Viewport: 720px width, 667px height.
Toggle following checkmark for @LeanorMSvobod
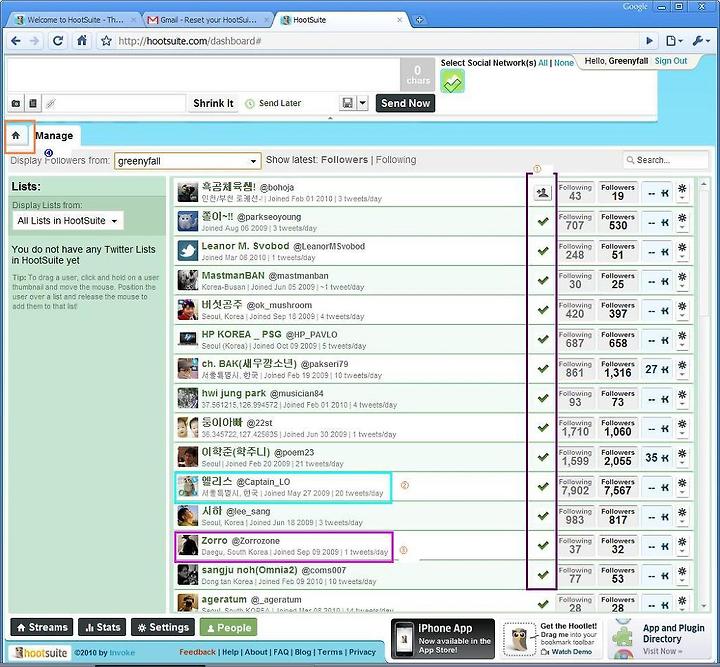coord(543,251)
